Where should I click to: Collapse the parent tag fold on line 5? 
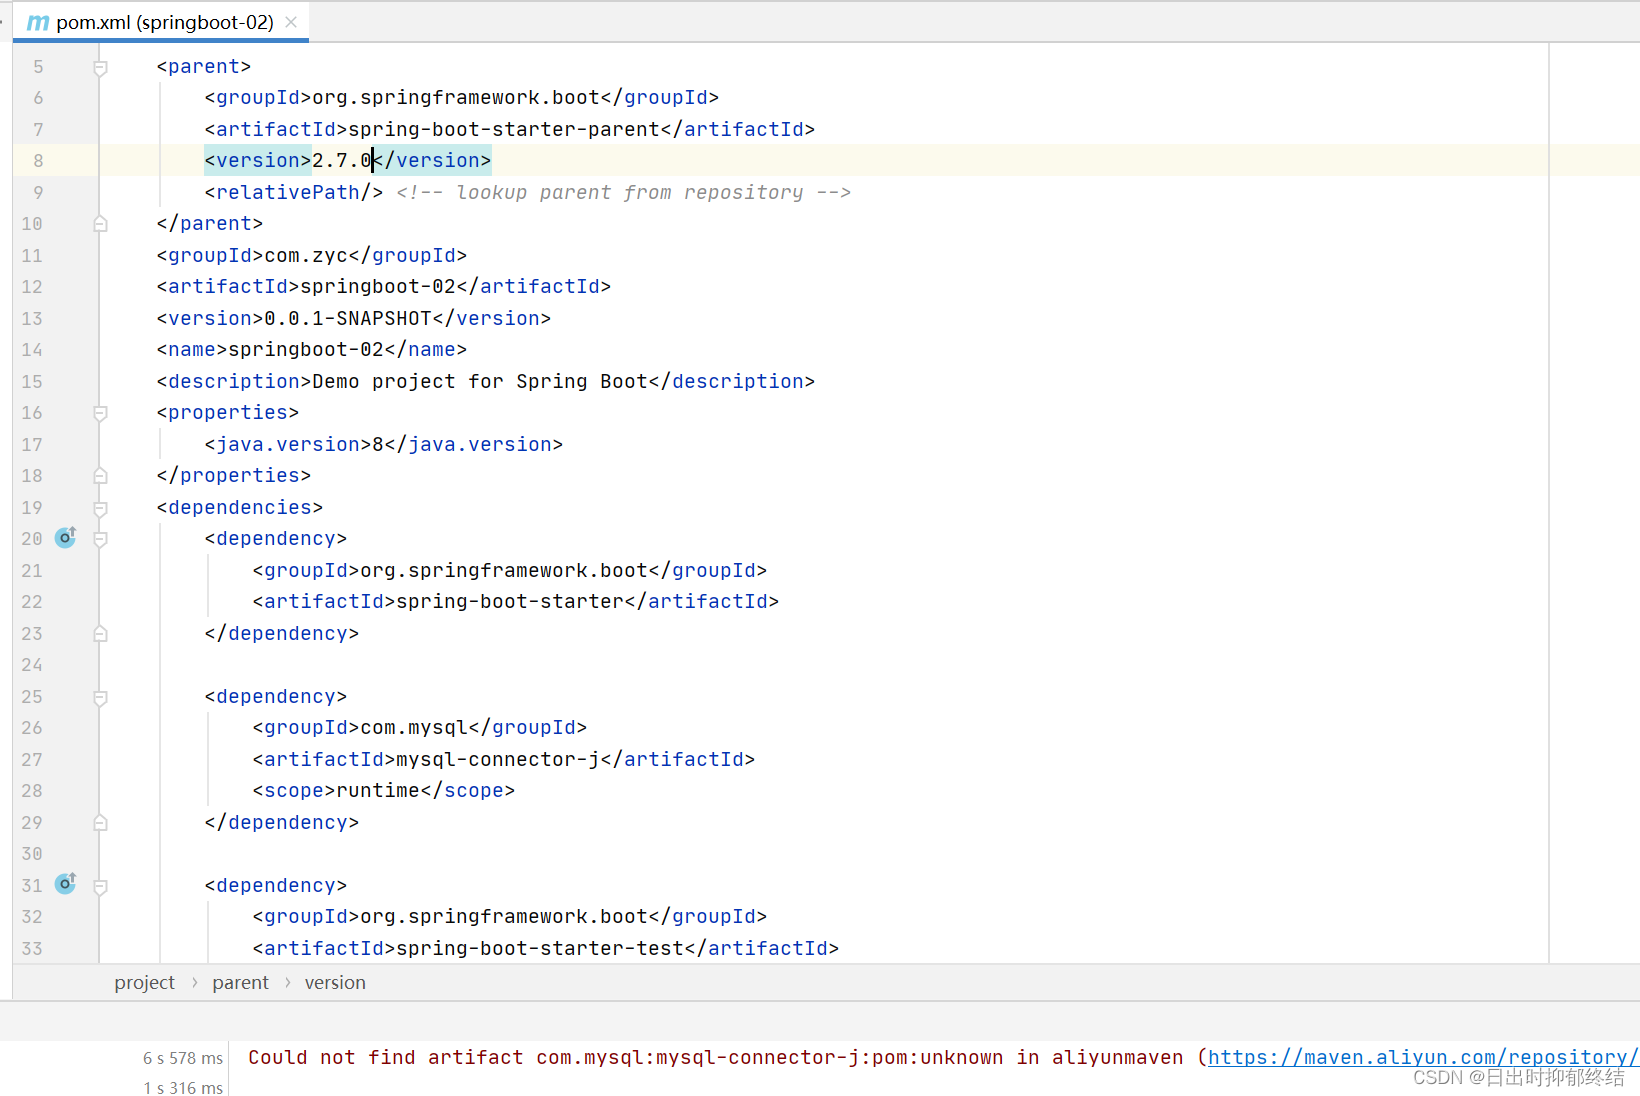point(100,67)
